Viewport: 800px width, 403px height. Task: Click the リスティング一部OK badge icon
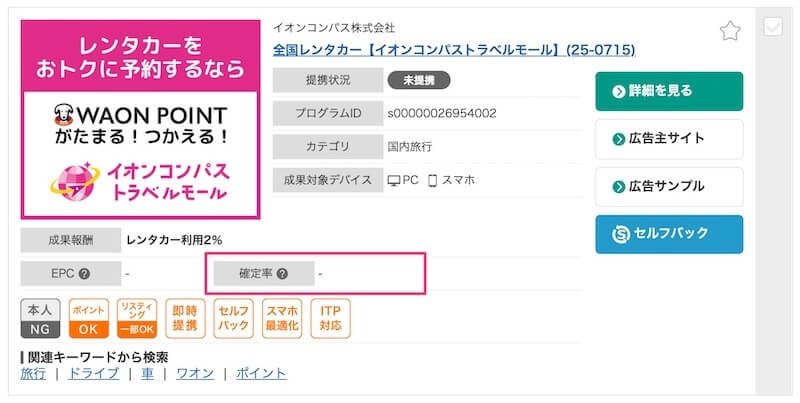137,317
